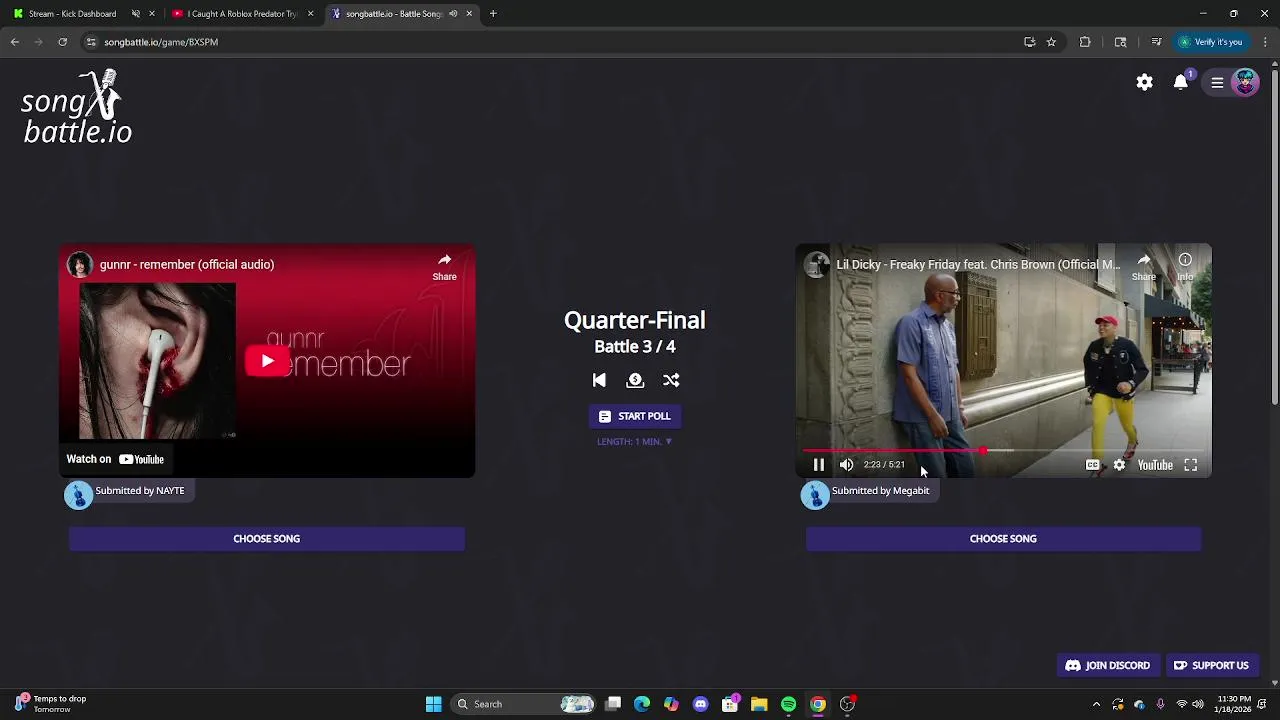Screen dimensions: 1280x720
Task: Reload the page
Action: click(62, 42)
